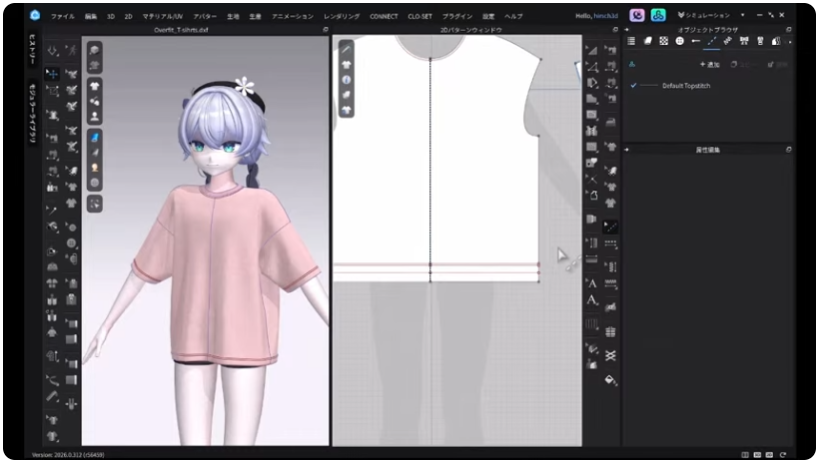
Task: Open the 3D menu
Action: point(111,17)
